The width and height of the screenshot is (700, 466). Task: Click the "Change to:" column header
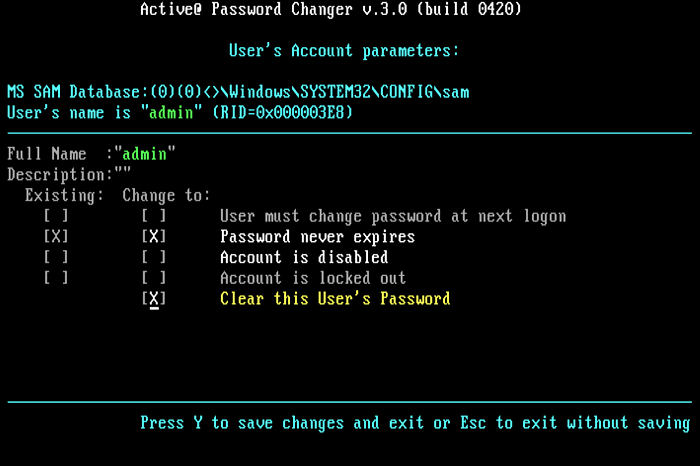(x=167, y=195)
